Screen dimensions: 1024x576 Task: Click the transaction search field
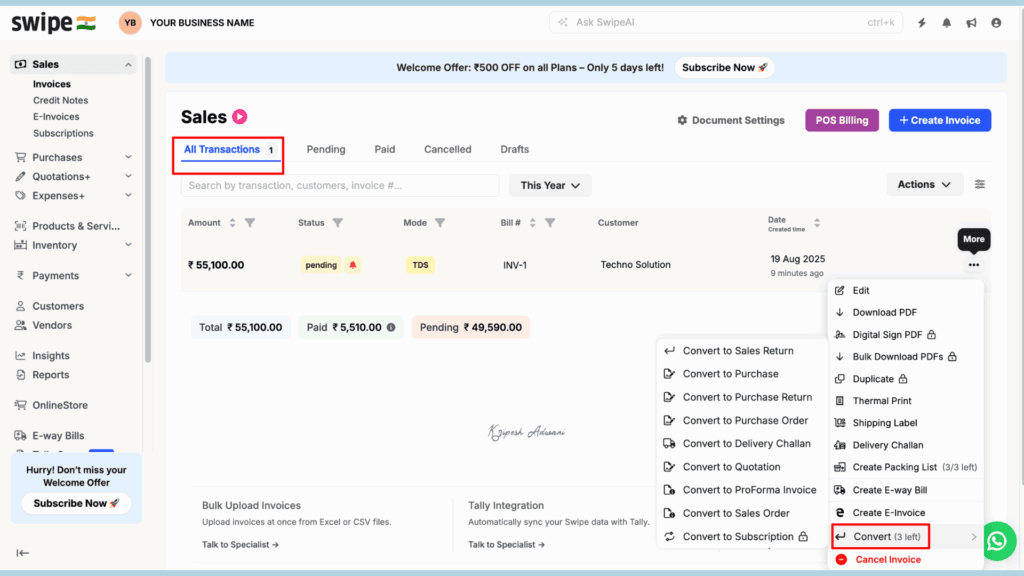click(339, 185)
